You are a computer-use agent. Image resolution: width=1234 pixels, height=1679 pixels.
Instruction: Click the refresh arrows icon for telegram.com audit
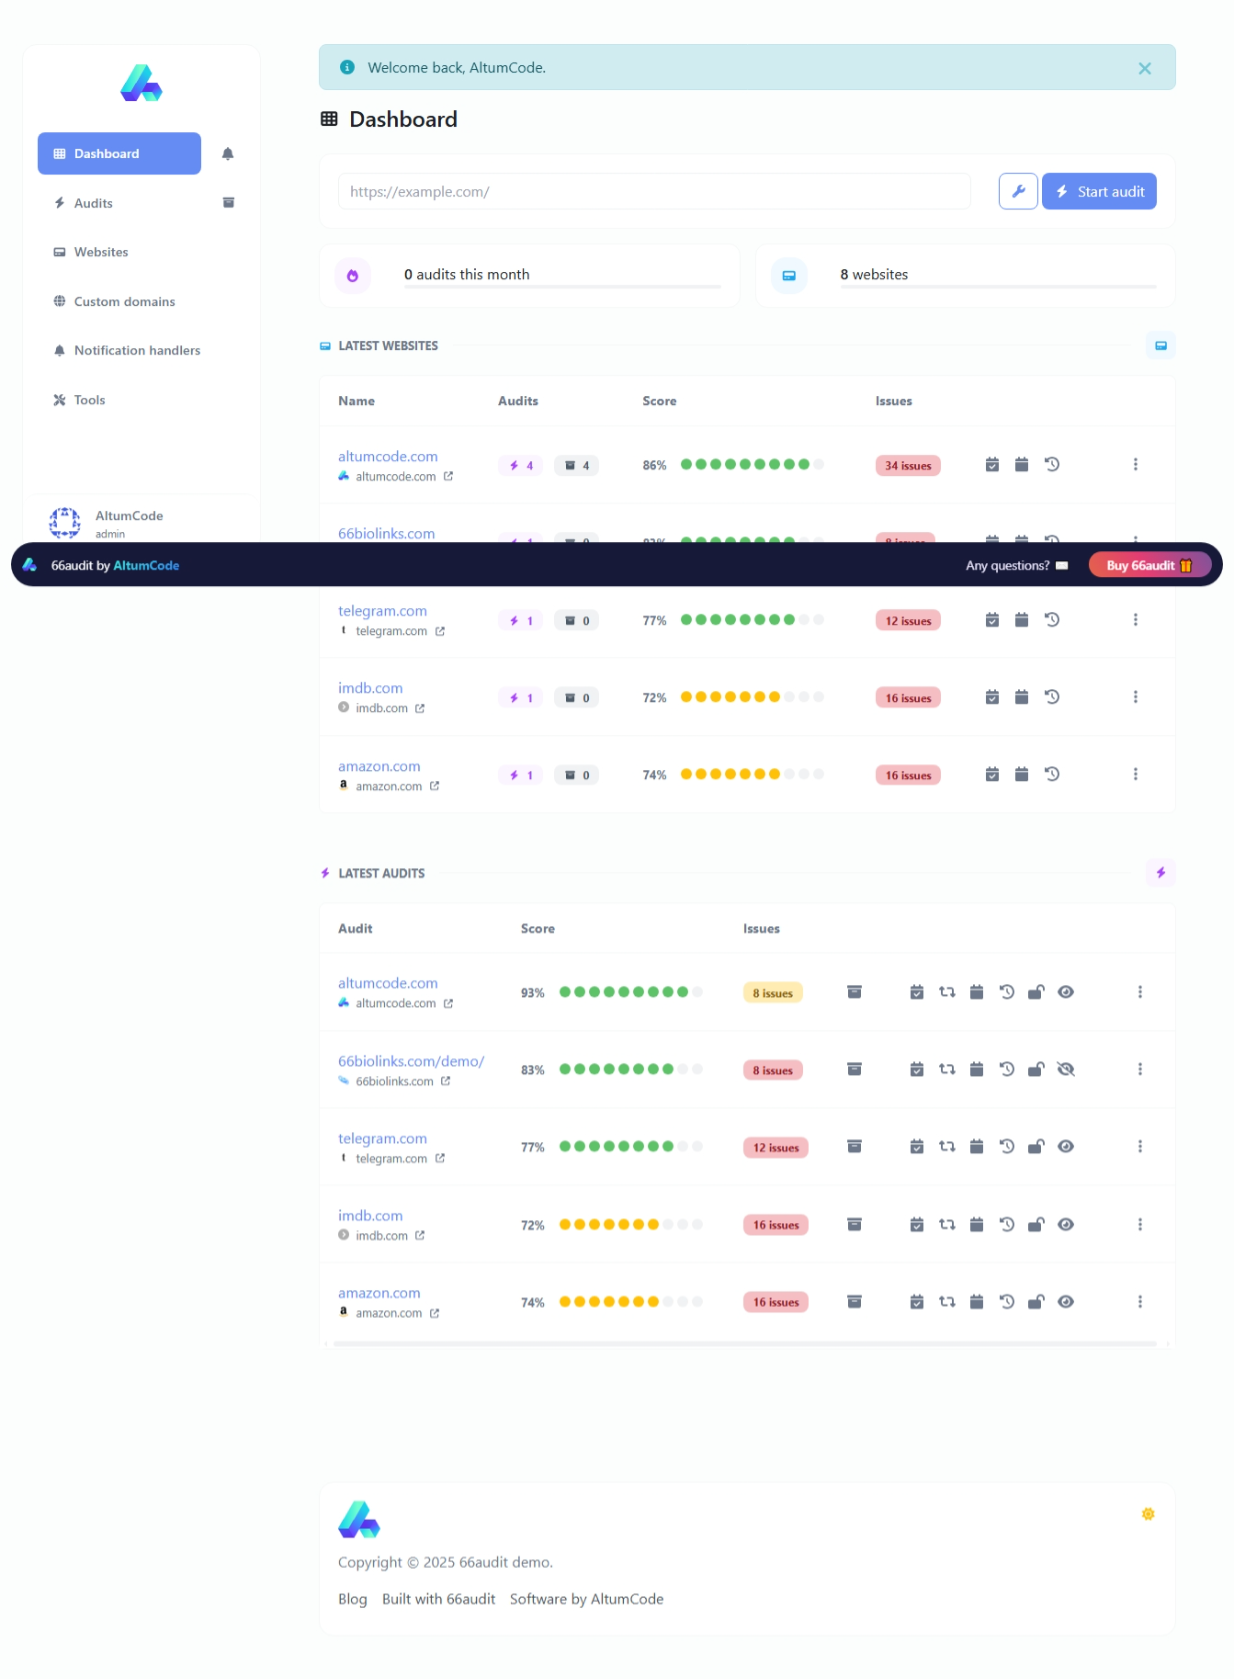946,1147
